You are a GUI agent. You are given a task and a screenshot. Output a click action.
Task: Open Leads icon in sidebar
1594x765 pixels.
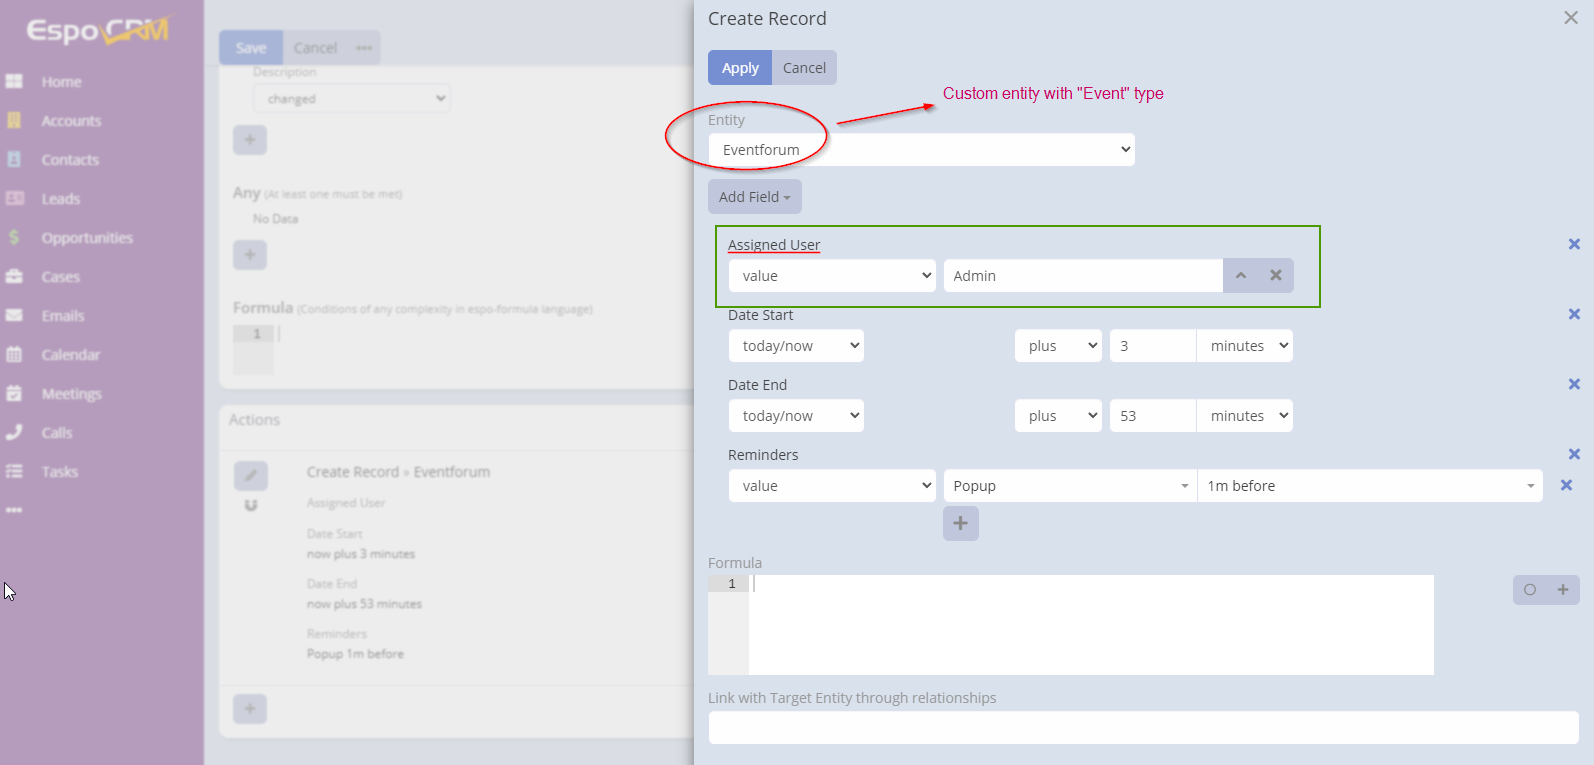pos(14,198)
